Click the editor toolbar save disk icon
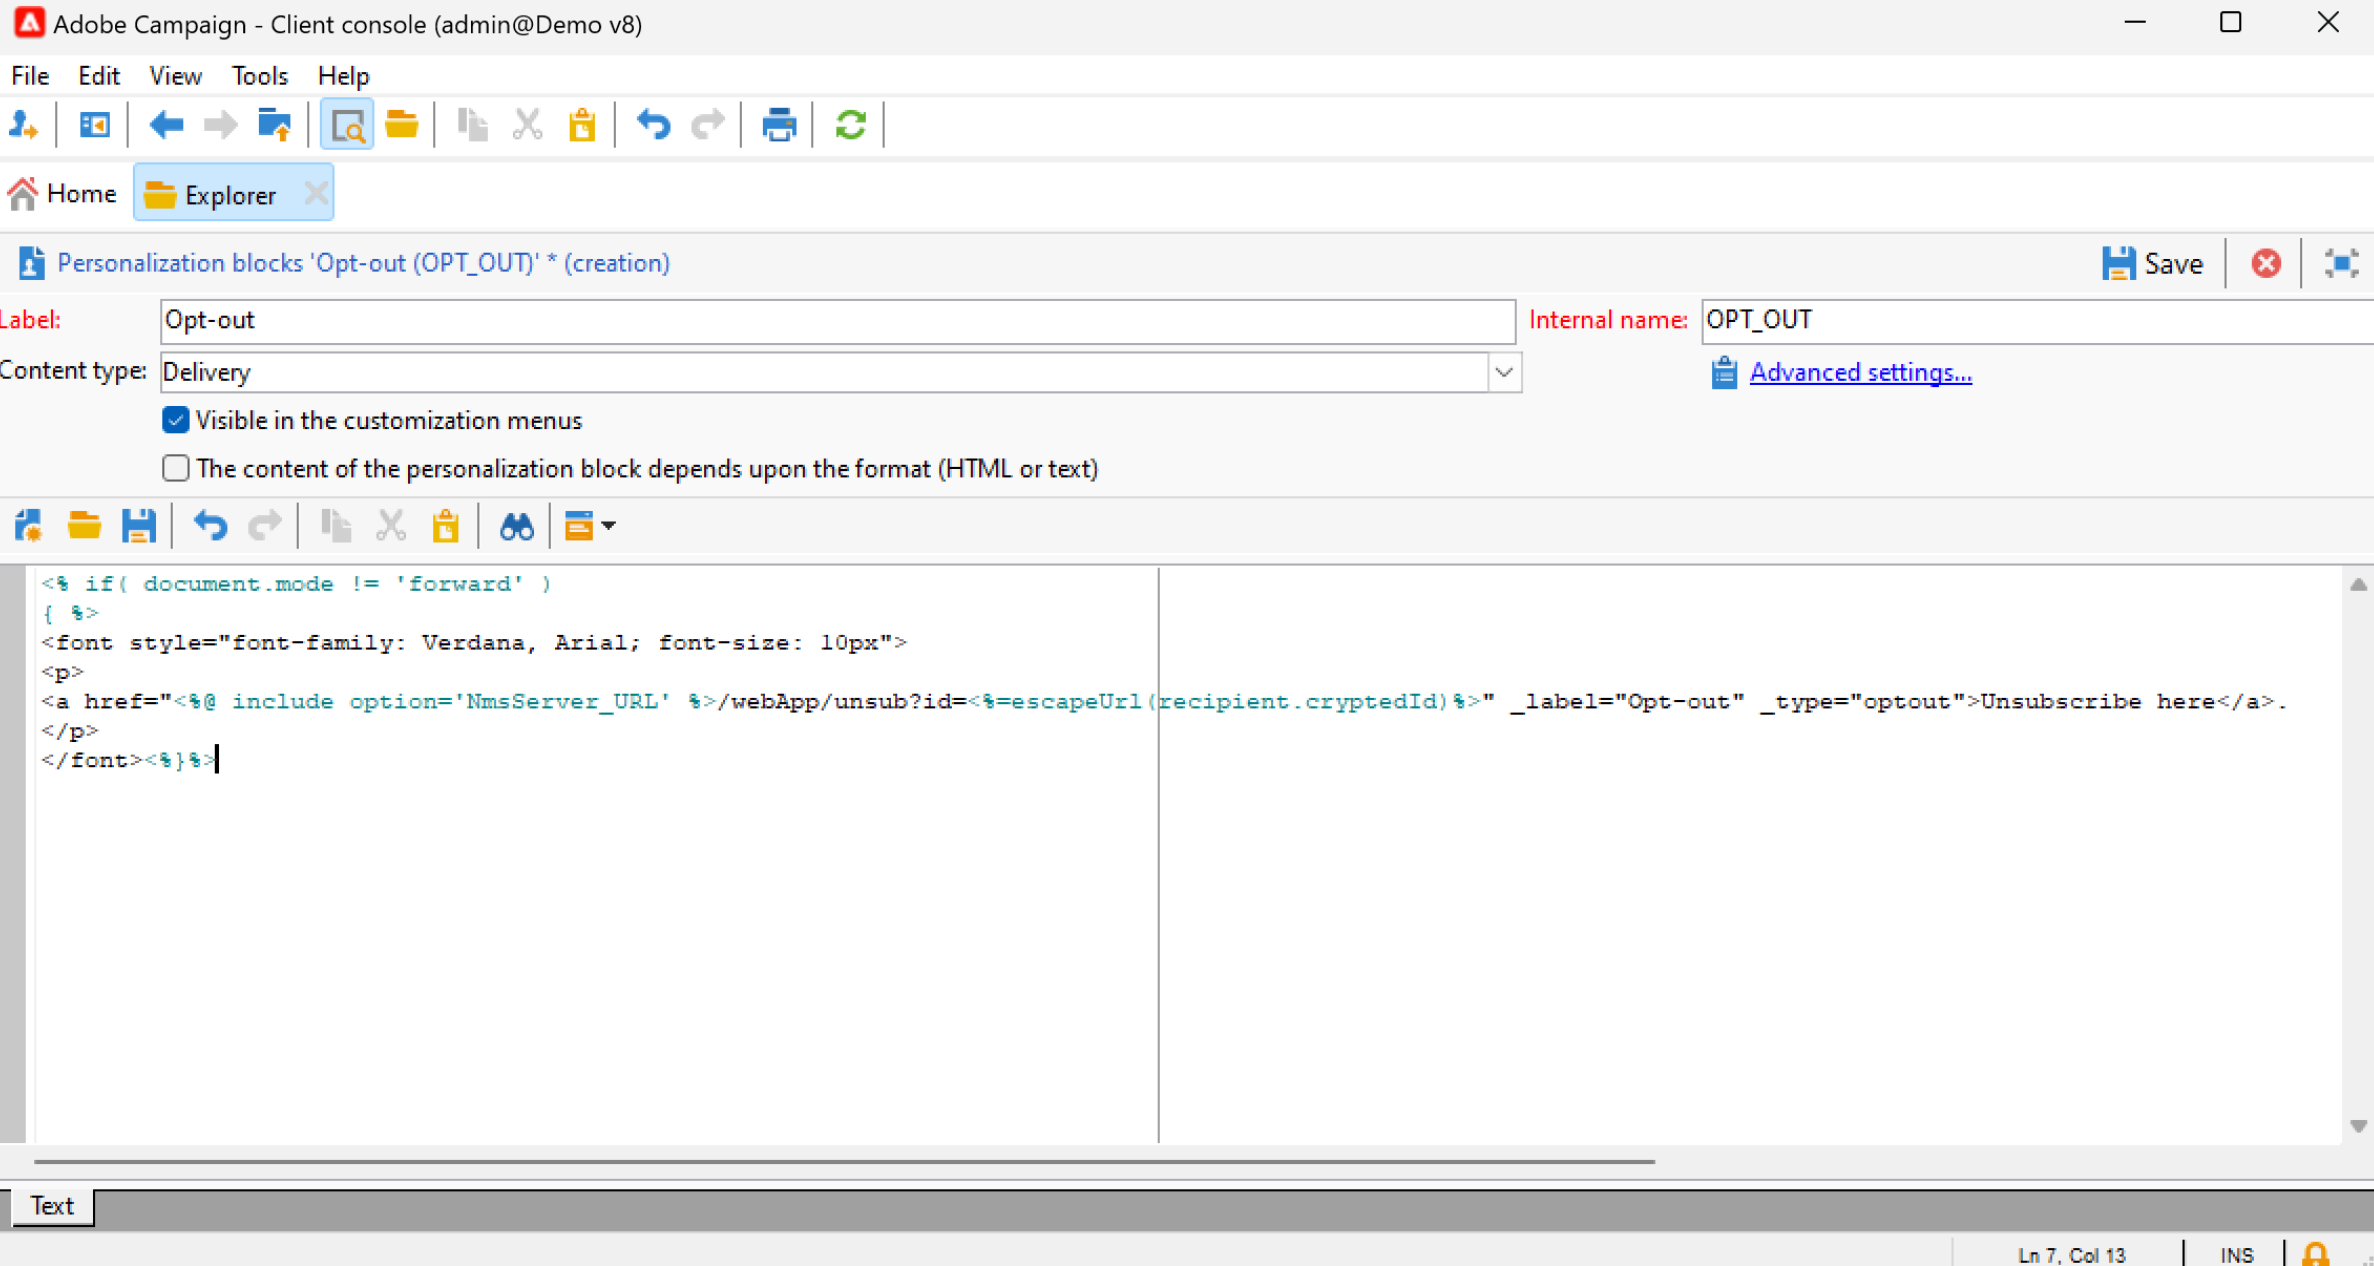The height and width of the screenshot is (1266, 2374). 138,526
